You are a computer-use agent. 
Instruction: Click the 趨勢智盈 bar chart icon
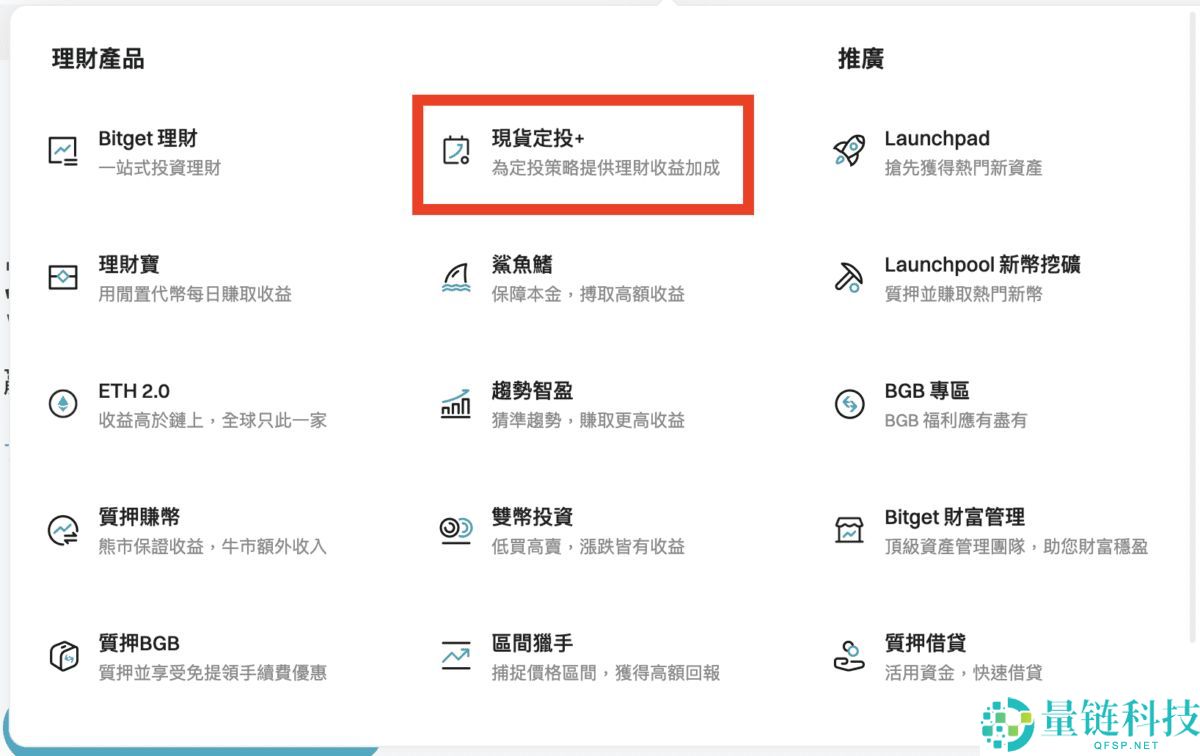point(456,403)
